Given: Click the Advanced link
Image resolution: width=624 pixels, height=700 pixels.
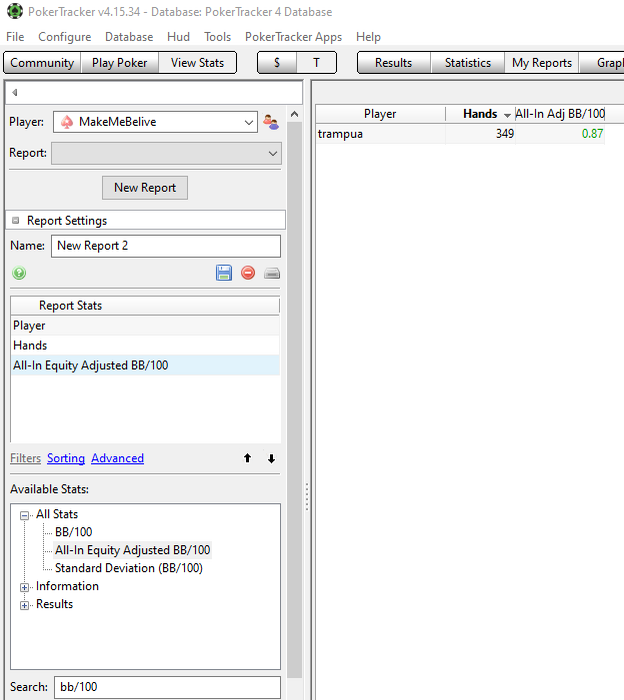Looking at the screenshot, I should point(117,458).
